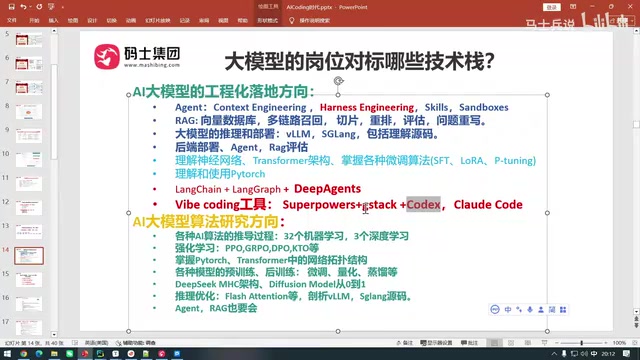The width and height of the screenshot is (640, 360).
Task: Click the zoom out minus button
Action: pos(556,343)
